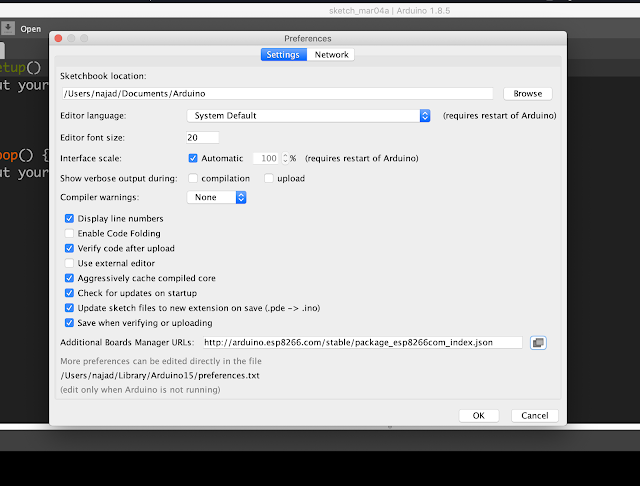Enable verbose output during compilation
Screen dimensions: 640x486
point(193,178)
